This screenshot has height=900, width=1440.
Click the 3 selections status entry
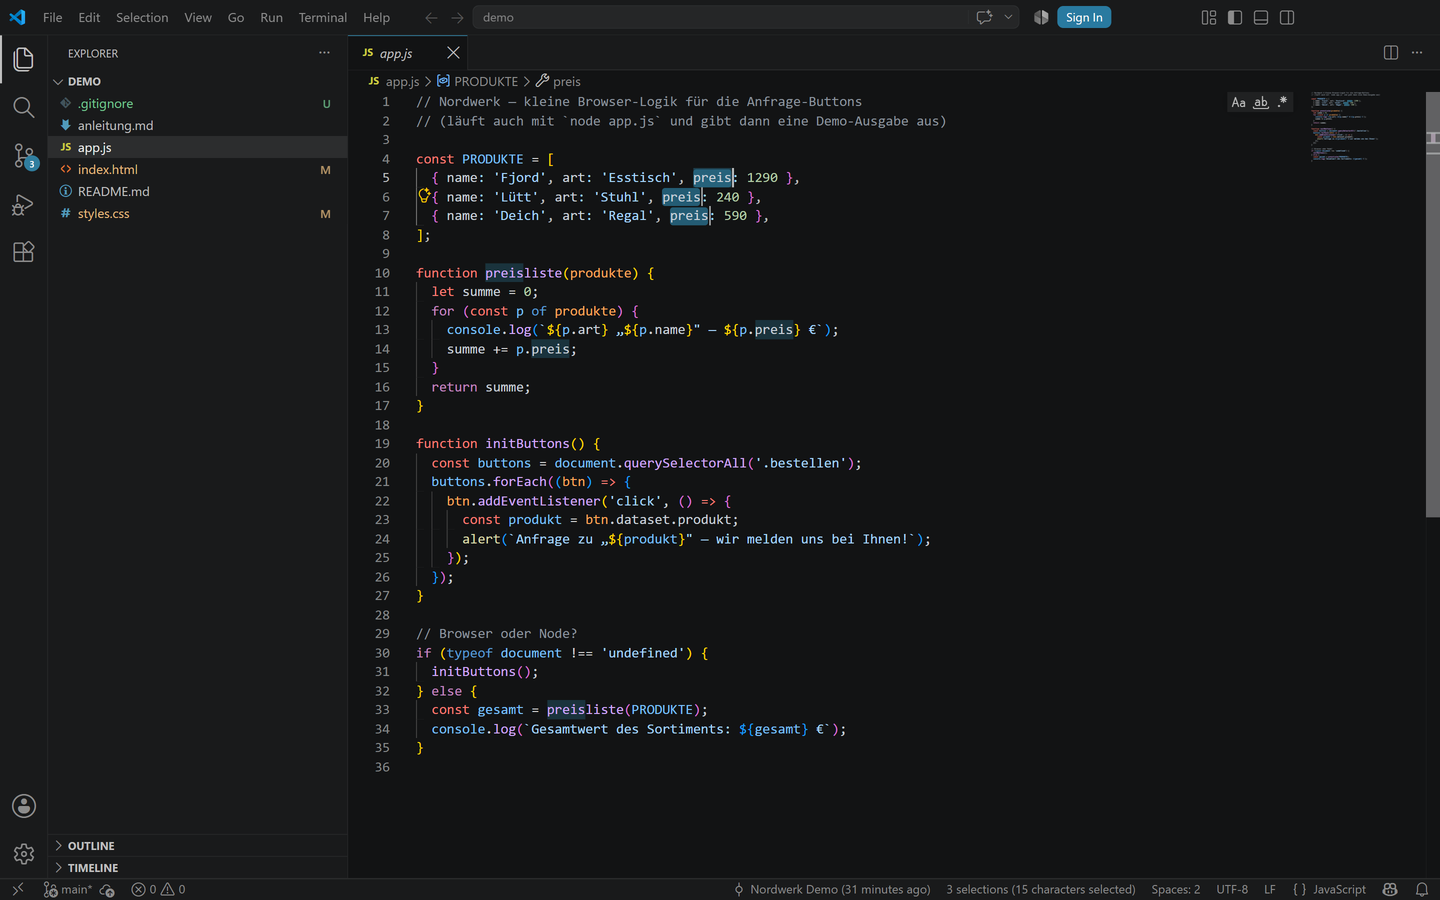click(x=1041, y=889)
